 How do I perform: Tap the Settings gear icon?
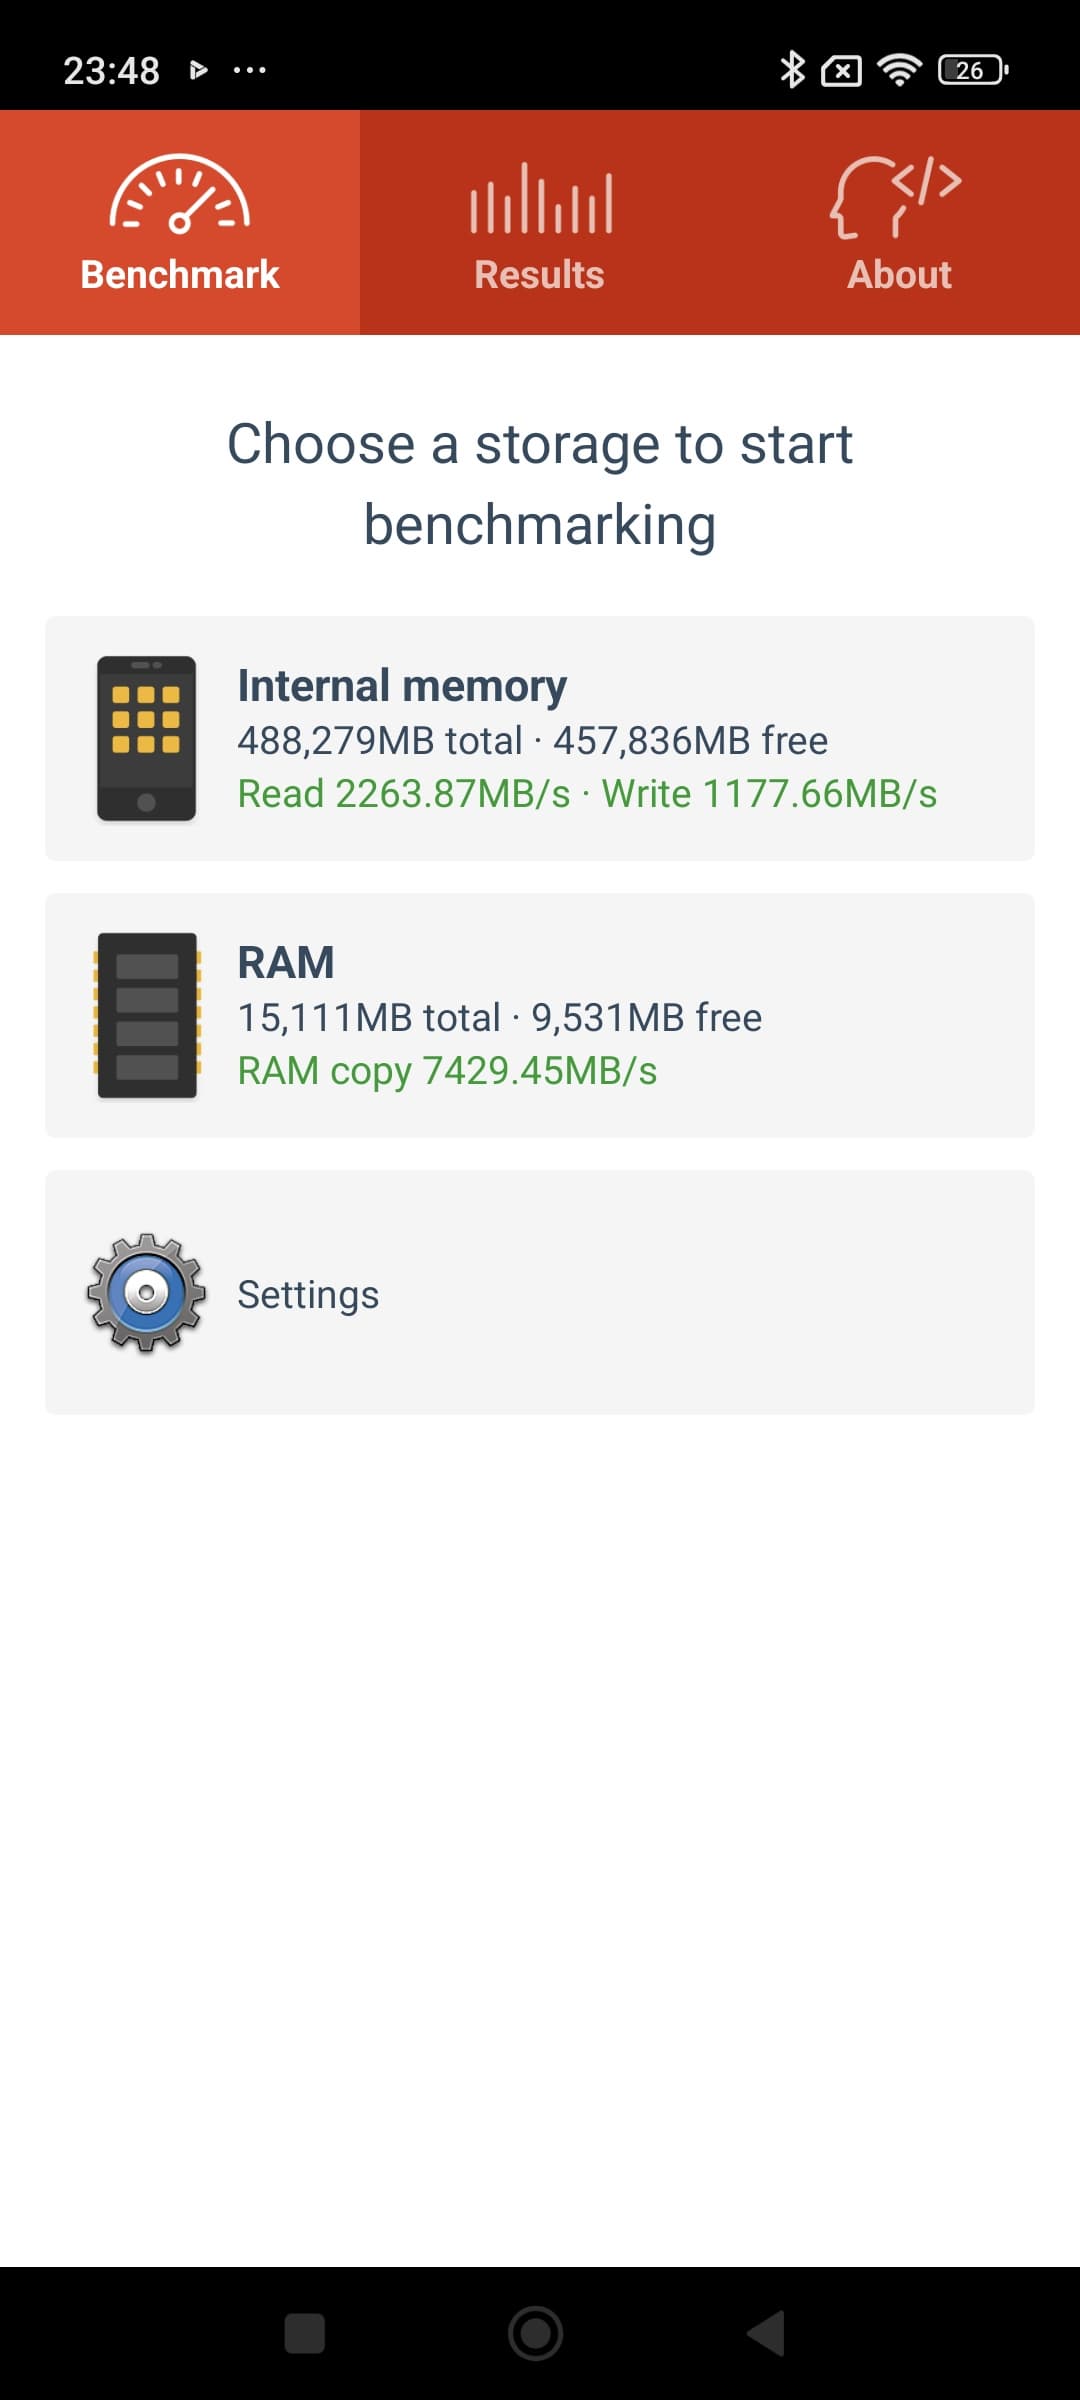(x=147, y=1292)
